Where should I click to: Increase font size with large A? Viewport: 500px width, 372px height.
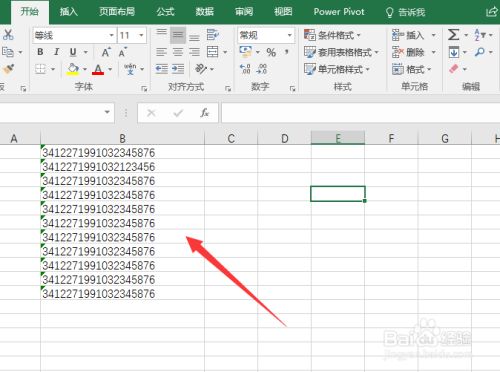[106, 52]
